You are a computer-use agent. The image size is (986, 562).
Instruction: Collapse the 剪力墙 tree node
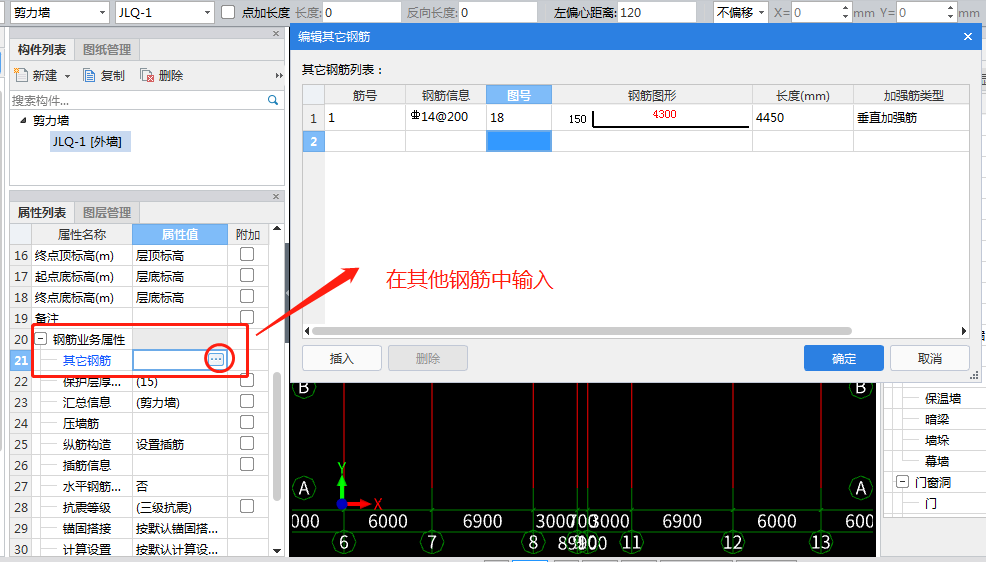pyautogui.click(x=23, y=120)
